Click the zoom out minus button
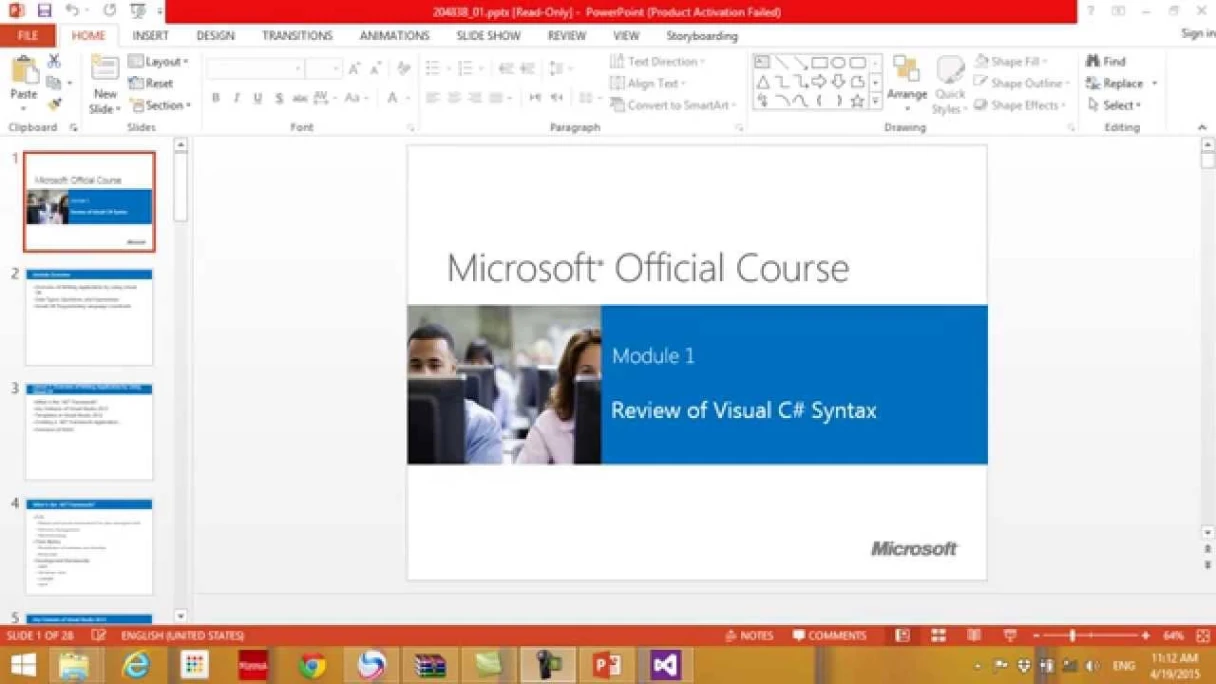 1036,636
